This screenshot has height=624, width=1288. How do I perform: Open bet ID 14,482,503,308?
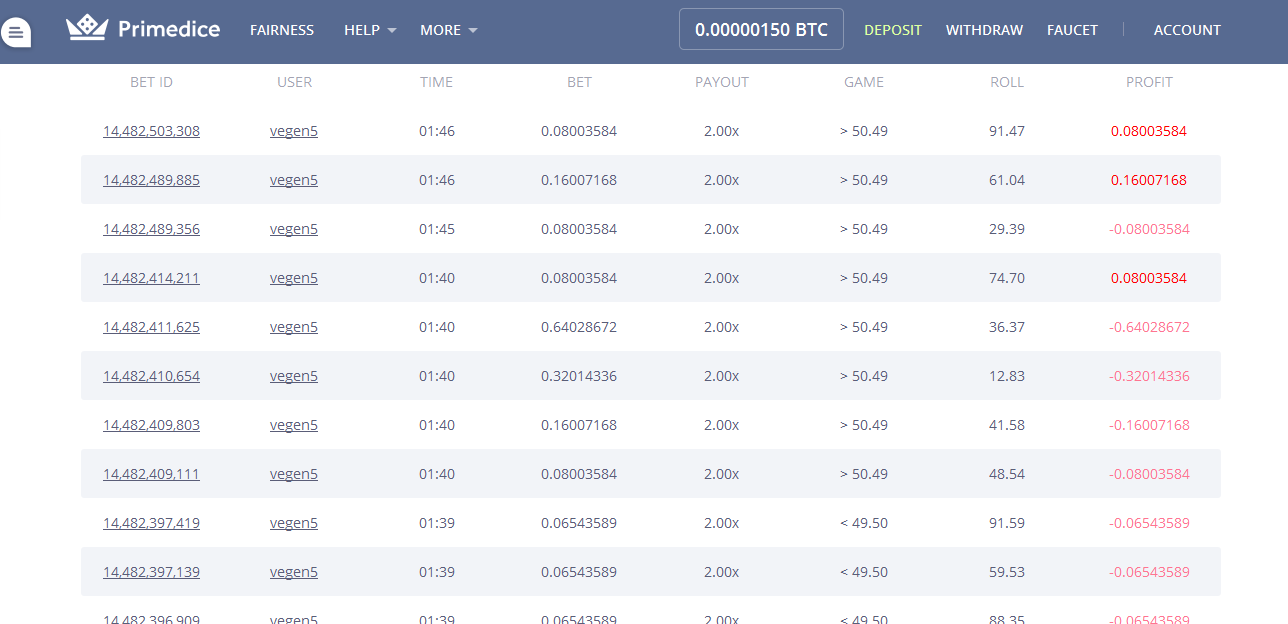151,131
